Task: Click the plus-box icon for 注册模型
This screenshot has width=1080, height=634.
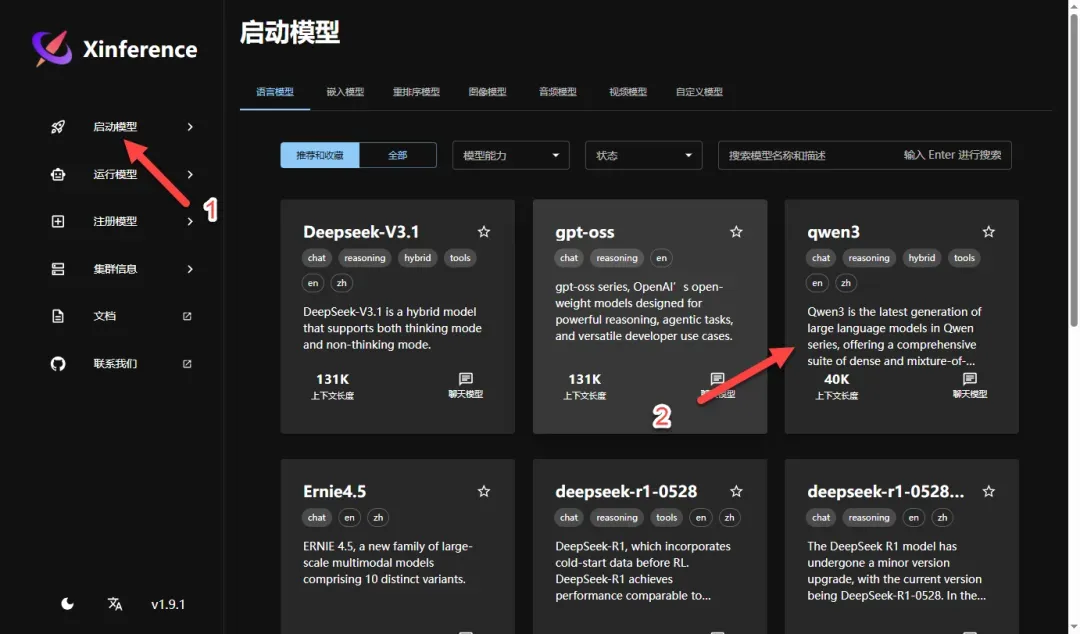Action: pyautogui.click(x=58, y=221)
